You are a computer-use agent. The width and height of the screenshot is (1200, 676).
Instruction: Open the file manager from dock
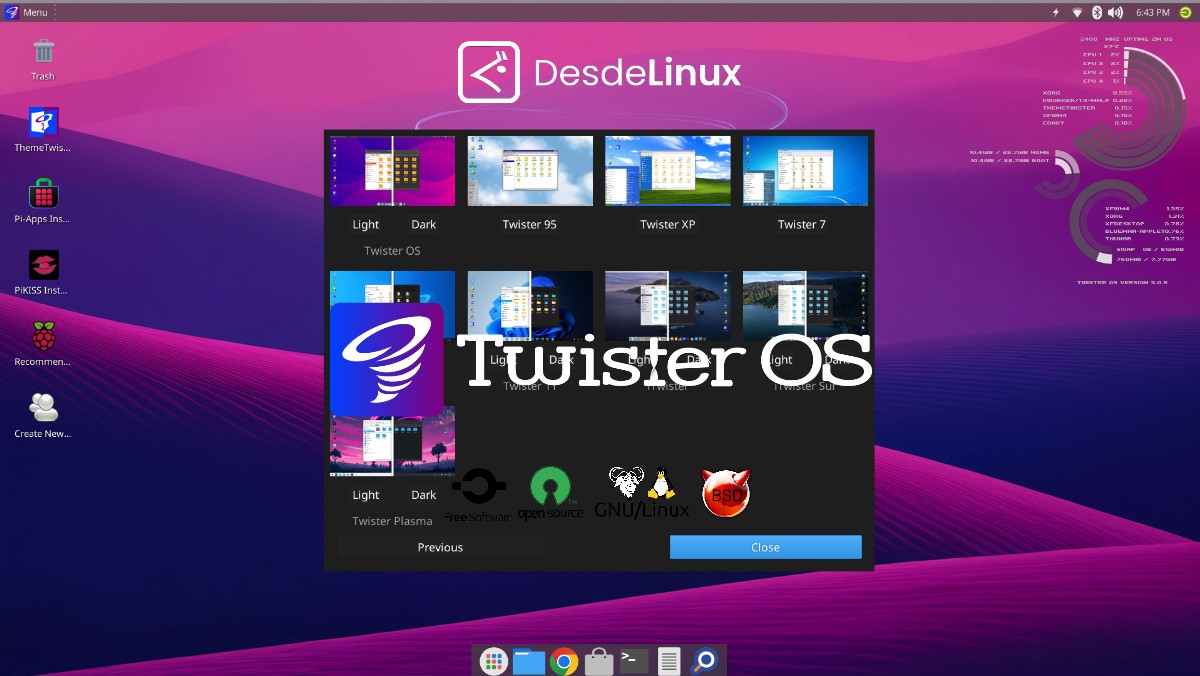point(529,661)
